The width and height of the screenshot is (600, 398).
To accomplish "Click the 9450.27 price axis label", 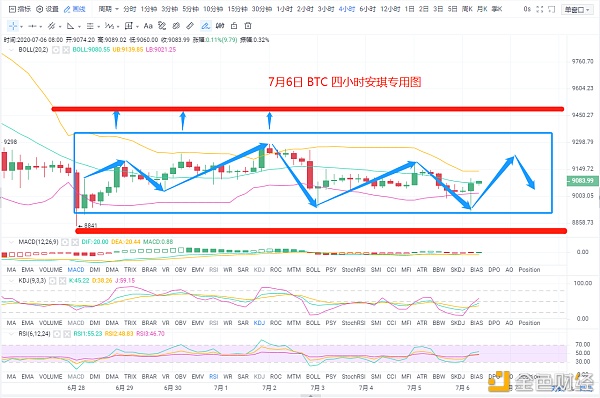I will pos(582,115).
